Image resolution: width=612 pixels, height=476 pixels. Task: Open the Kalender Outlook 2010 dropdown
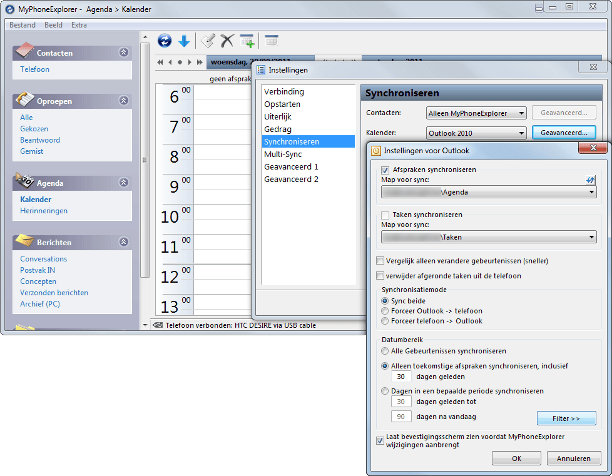pos(476,133)
